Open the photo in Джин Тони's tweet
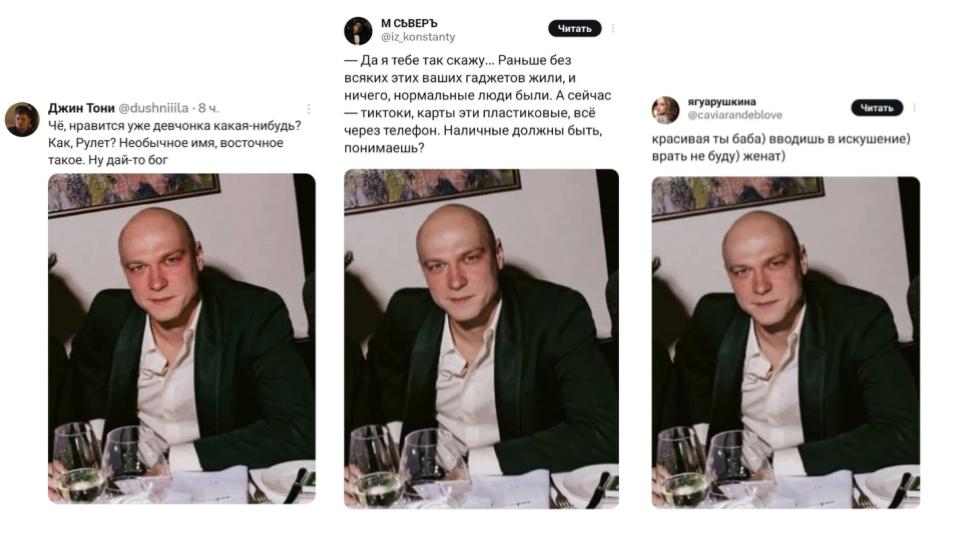Image resolution: width=960 pixels, height=540 pixels. pos(181,338)
